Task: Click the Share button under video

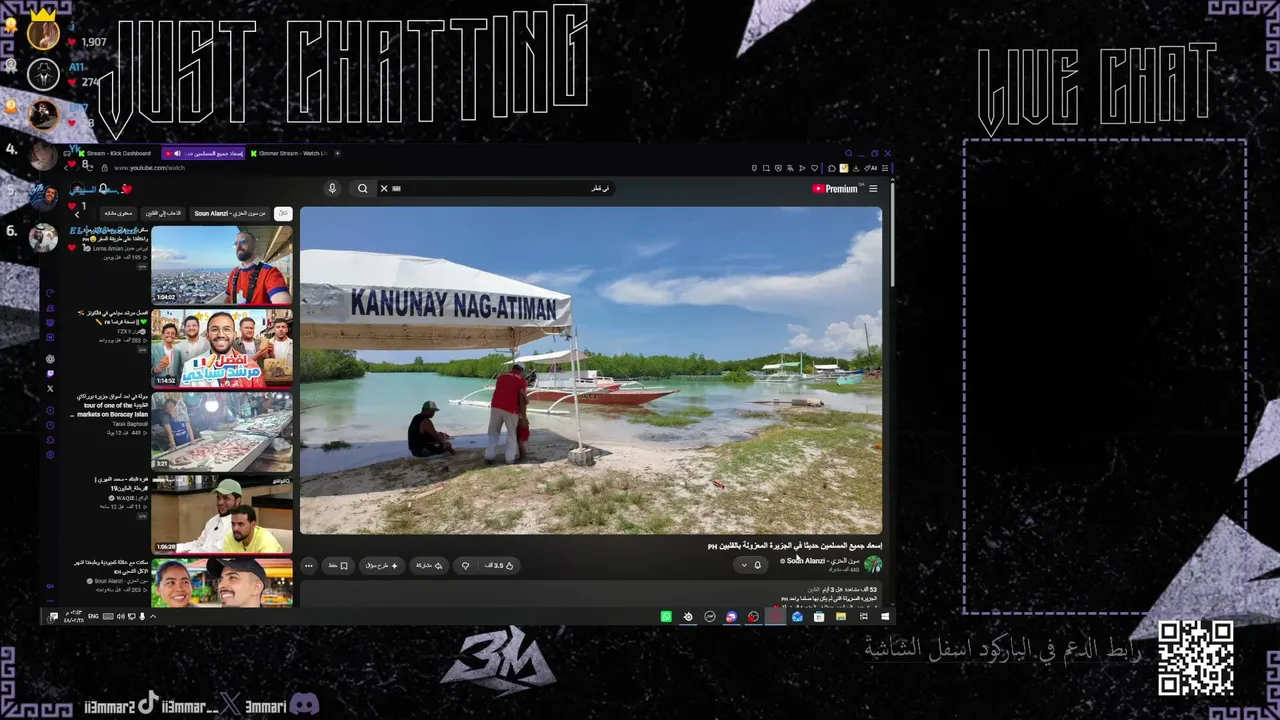Action: tap(429, 566)
